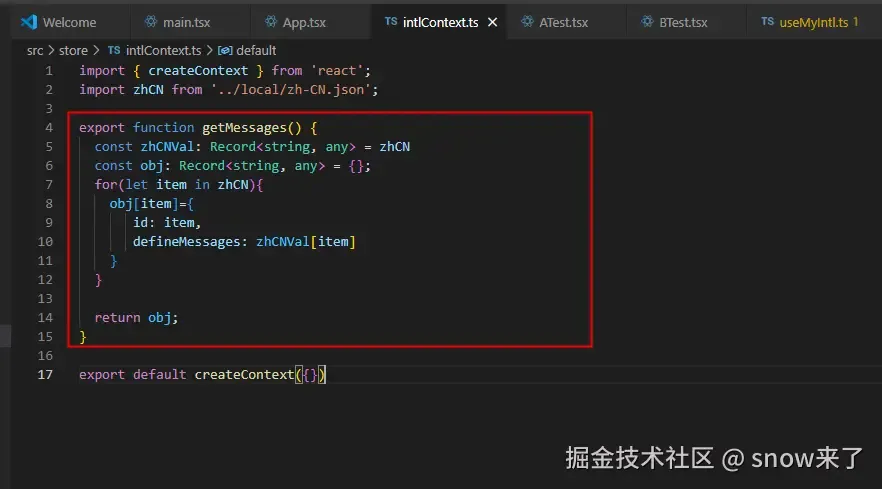Switch to the BTest.tsx tab
This screenshot has height=489, width=882.
[x=683, y=23]
